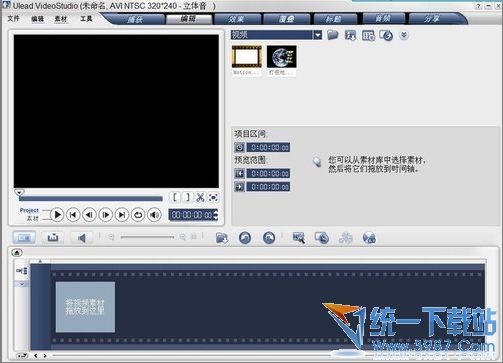Switch to Audio view speaker button

(x=82, y=238)
